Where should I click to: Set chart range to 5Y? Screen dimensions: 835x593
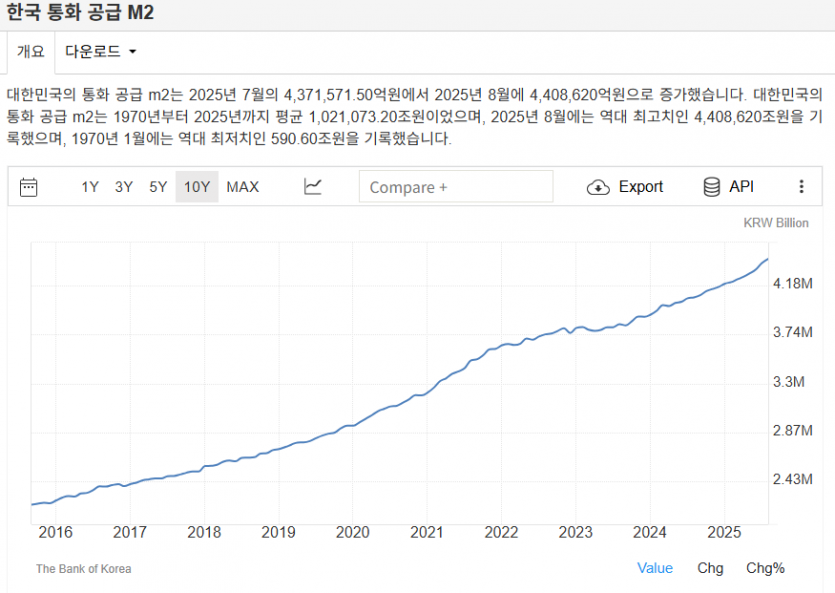click(x=158, y=187)
